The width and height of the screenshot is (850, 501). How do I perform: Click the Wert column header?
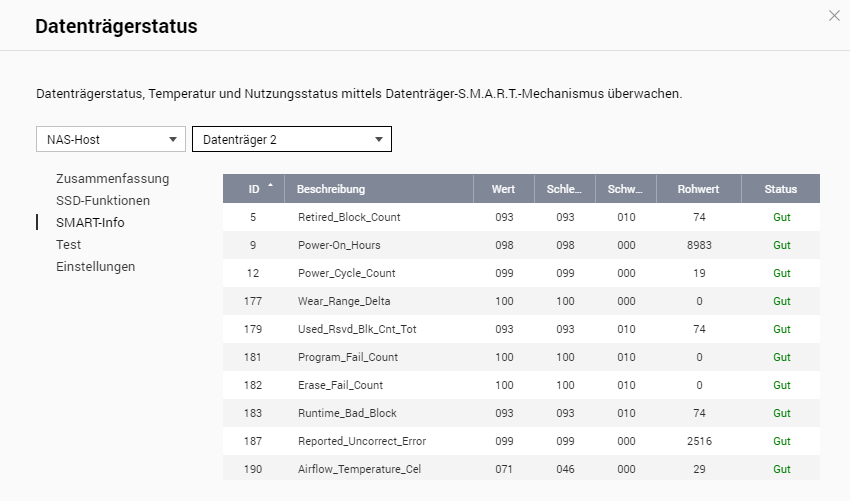[504, 189]
